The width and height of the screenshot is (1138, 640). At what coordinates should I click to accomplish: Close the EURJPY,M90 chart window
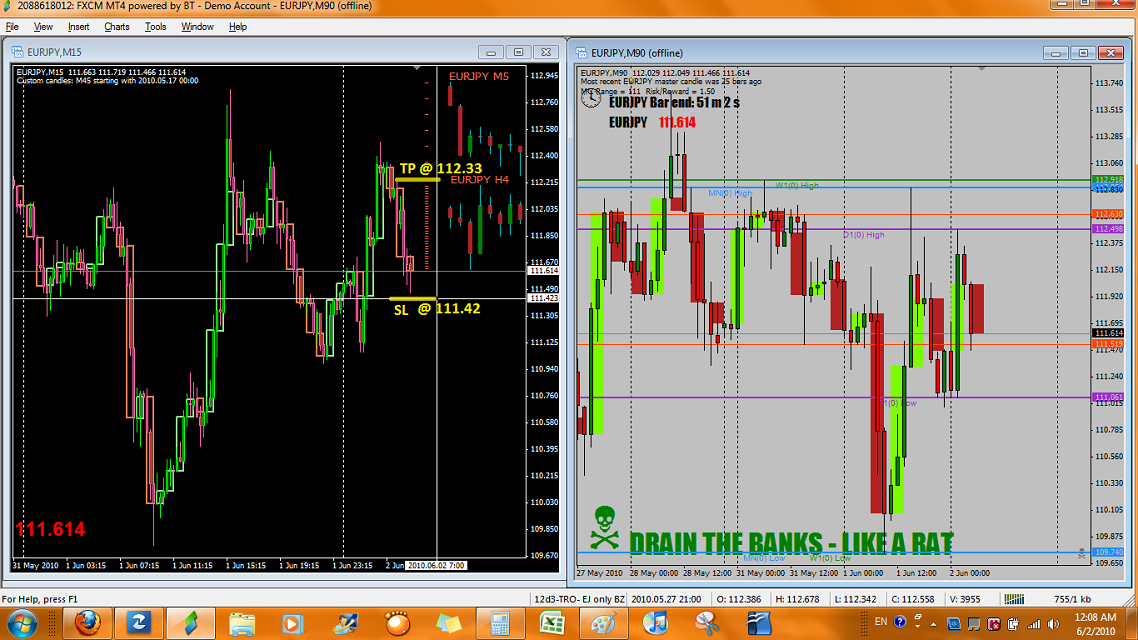(1110, 53)
